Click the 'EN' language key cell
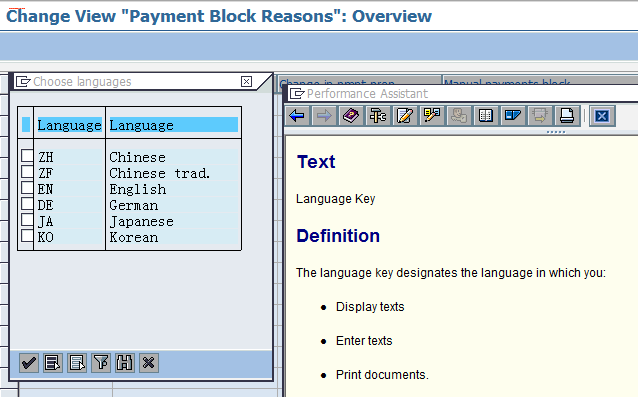Viewport: 638px width, 397px height. (70, 189)
